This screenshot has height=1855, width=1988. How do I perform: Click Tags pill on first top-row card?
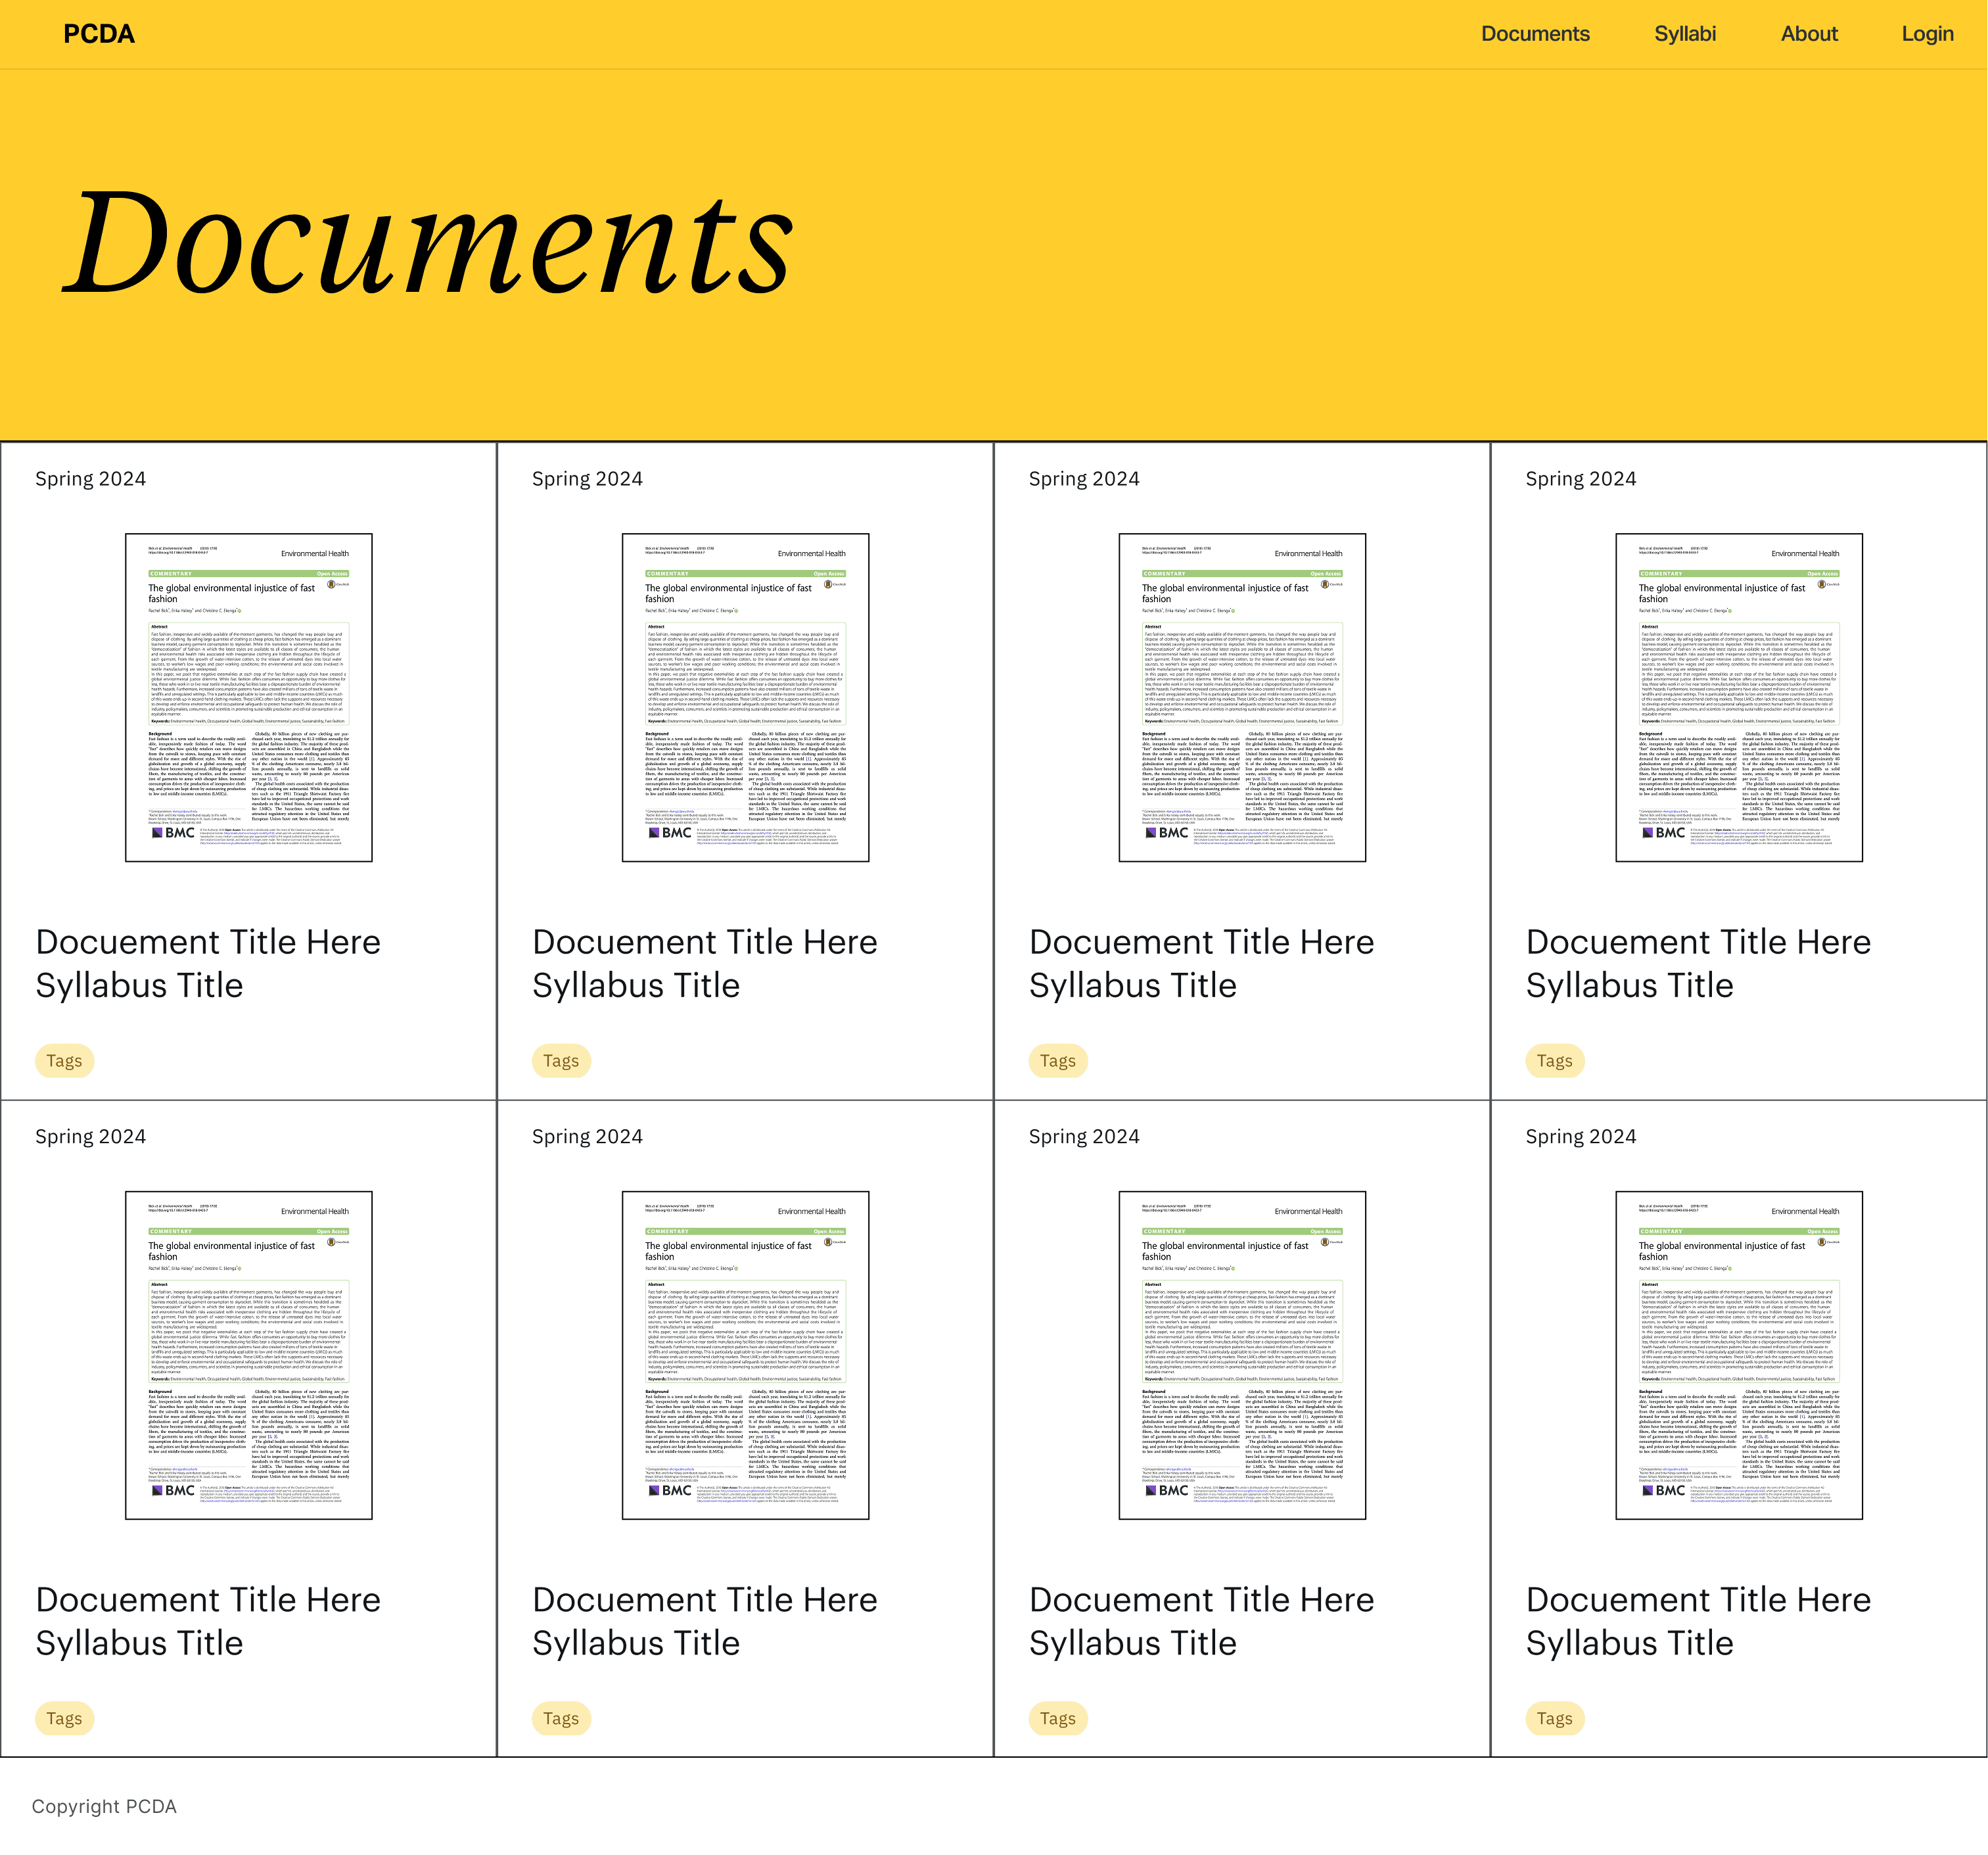pyautogui.click(x=64, y=1060)
